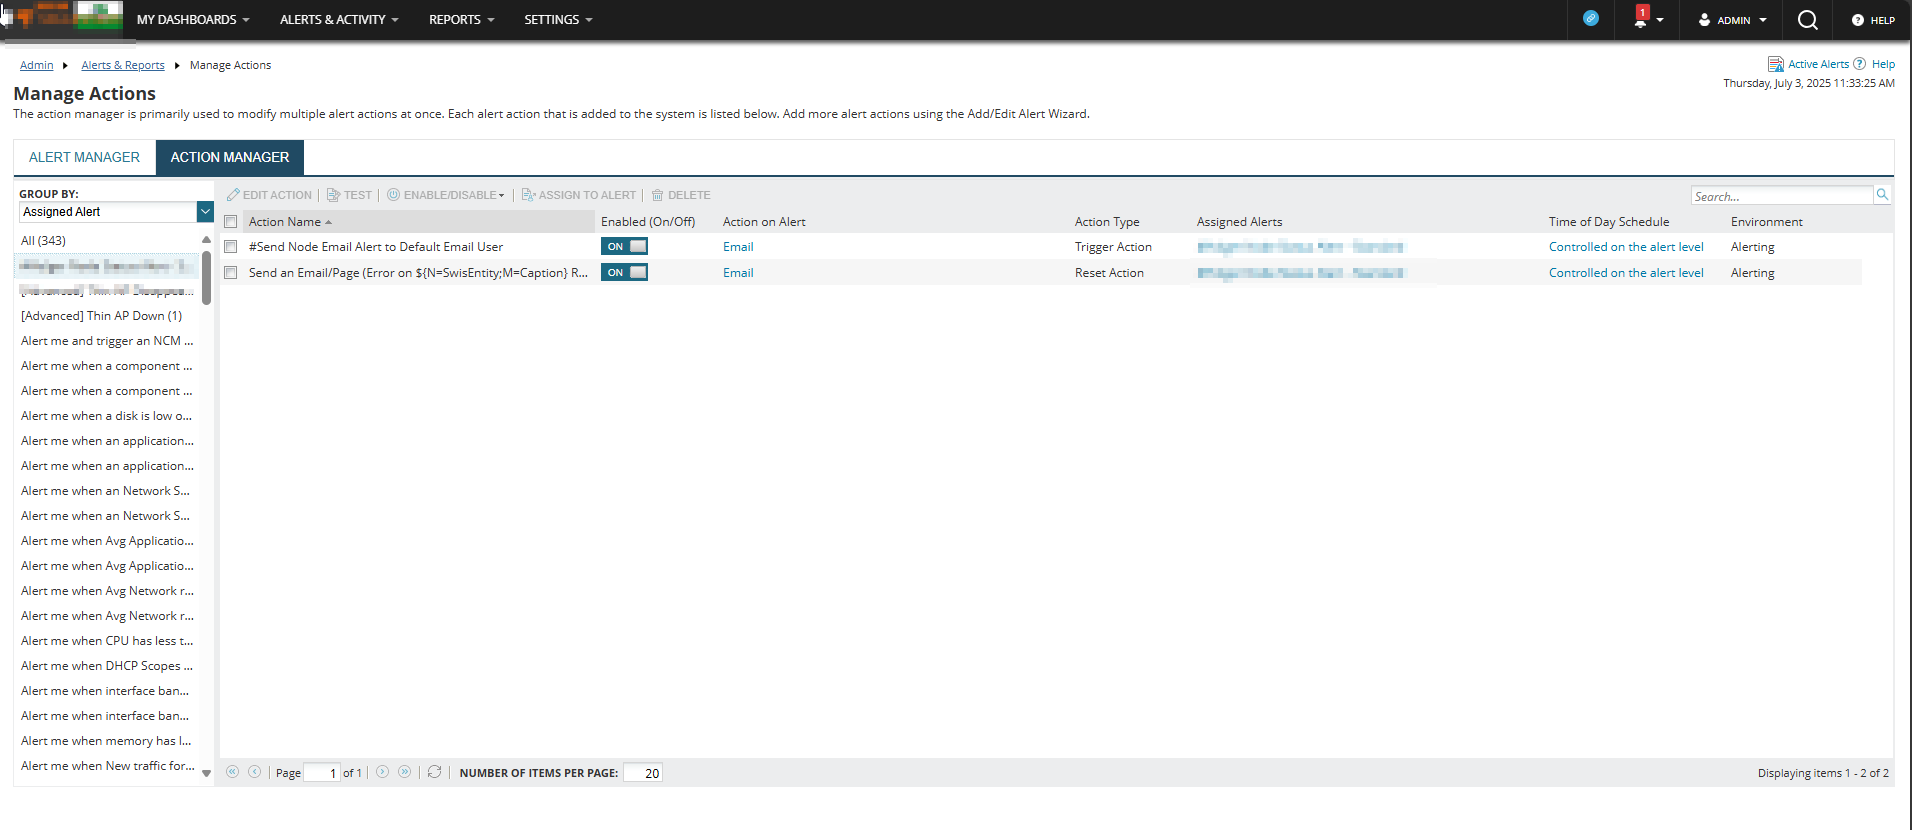Viewport: 1912px width, 830px height.
Task: Open the Enable/Disable dropdown
Action: [446, 195]
